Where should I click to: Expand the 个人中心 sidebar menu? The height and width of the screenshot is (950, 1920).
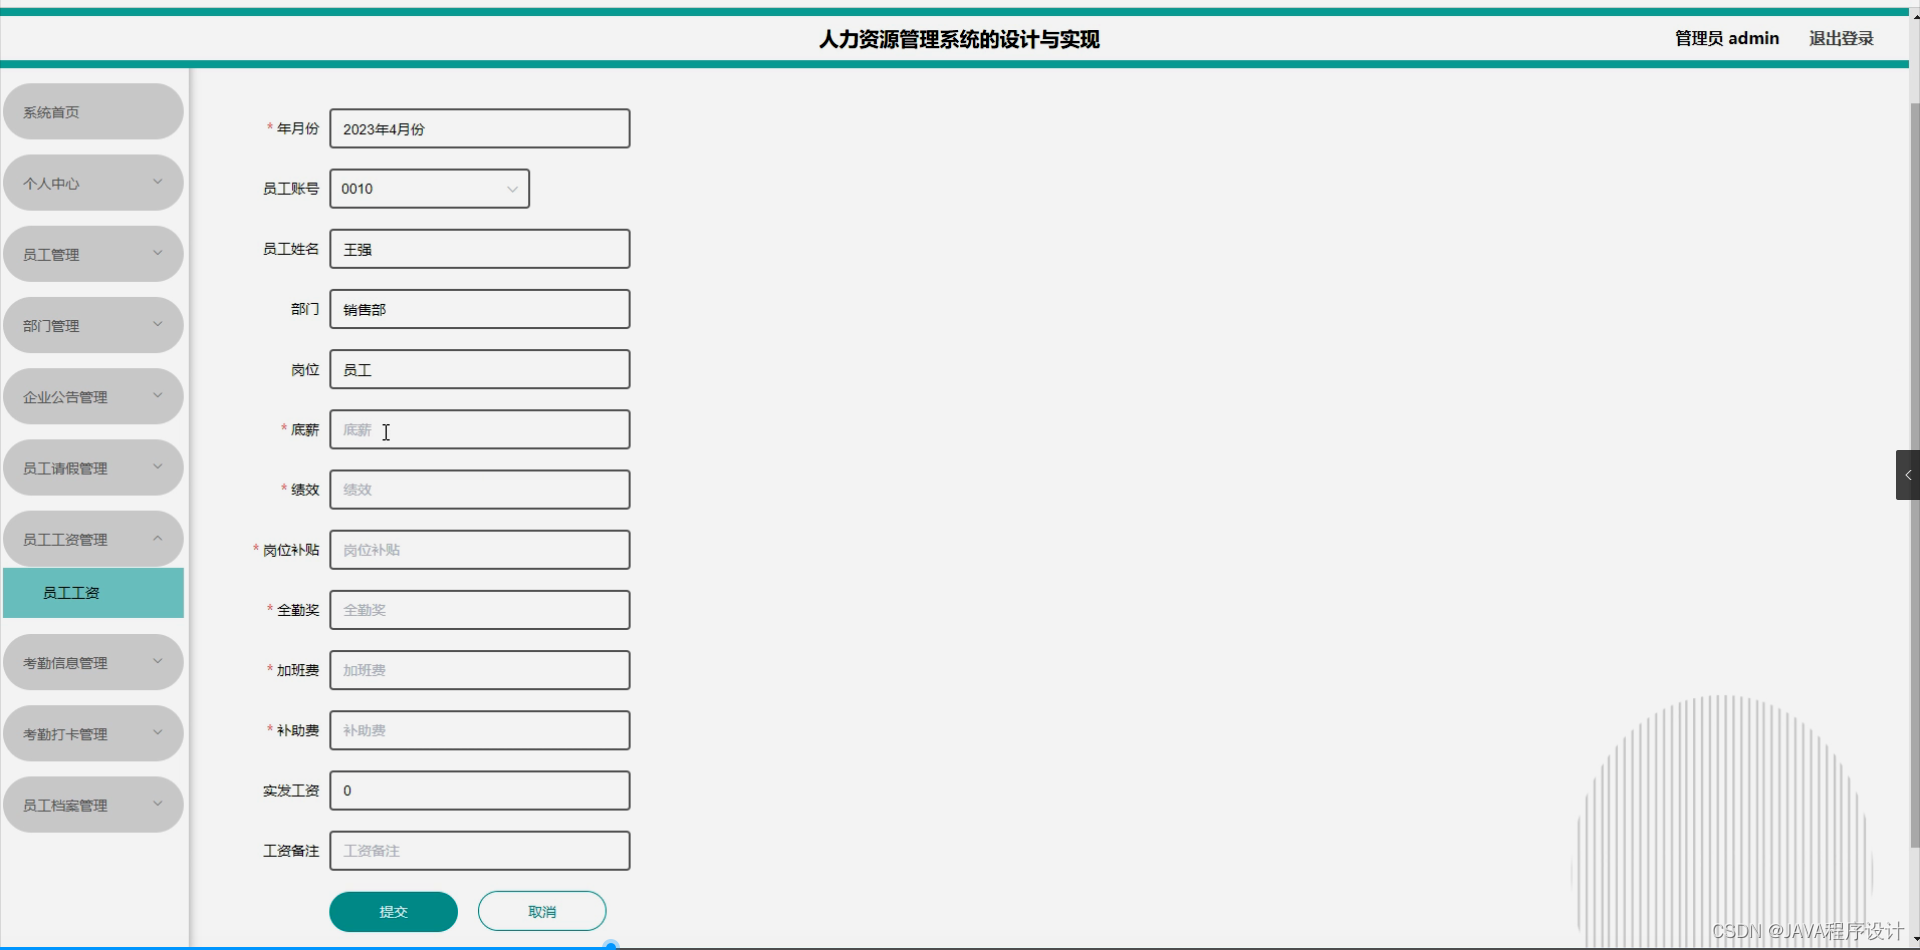point(93,183)
